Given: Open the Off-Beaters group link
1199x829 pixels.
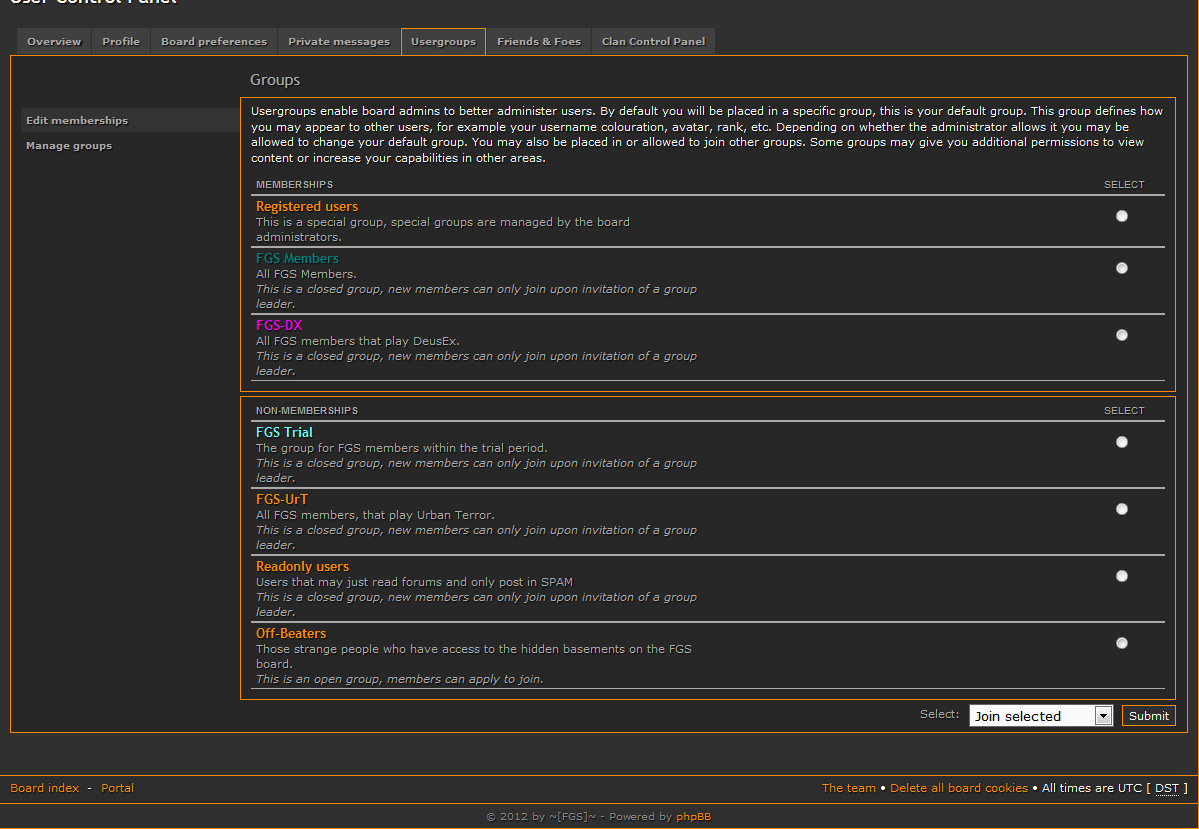Looking at the screenshot, I should 291,633.
